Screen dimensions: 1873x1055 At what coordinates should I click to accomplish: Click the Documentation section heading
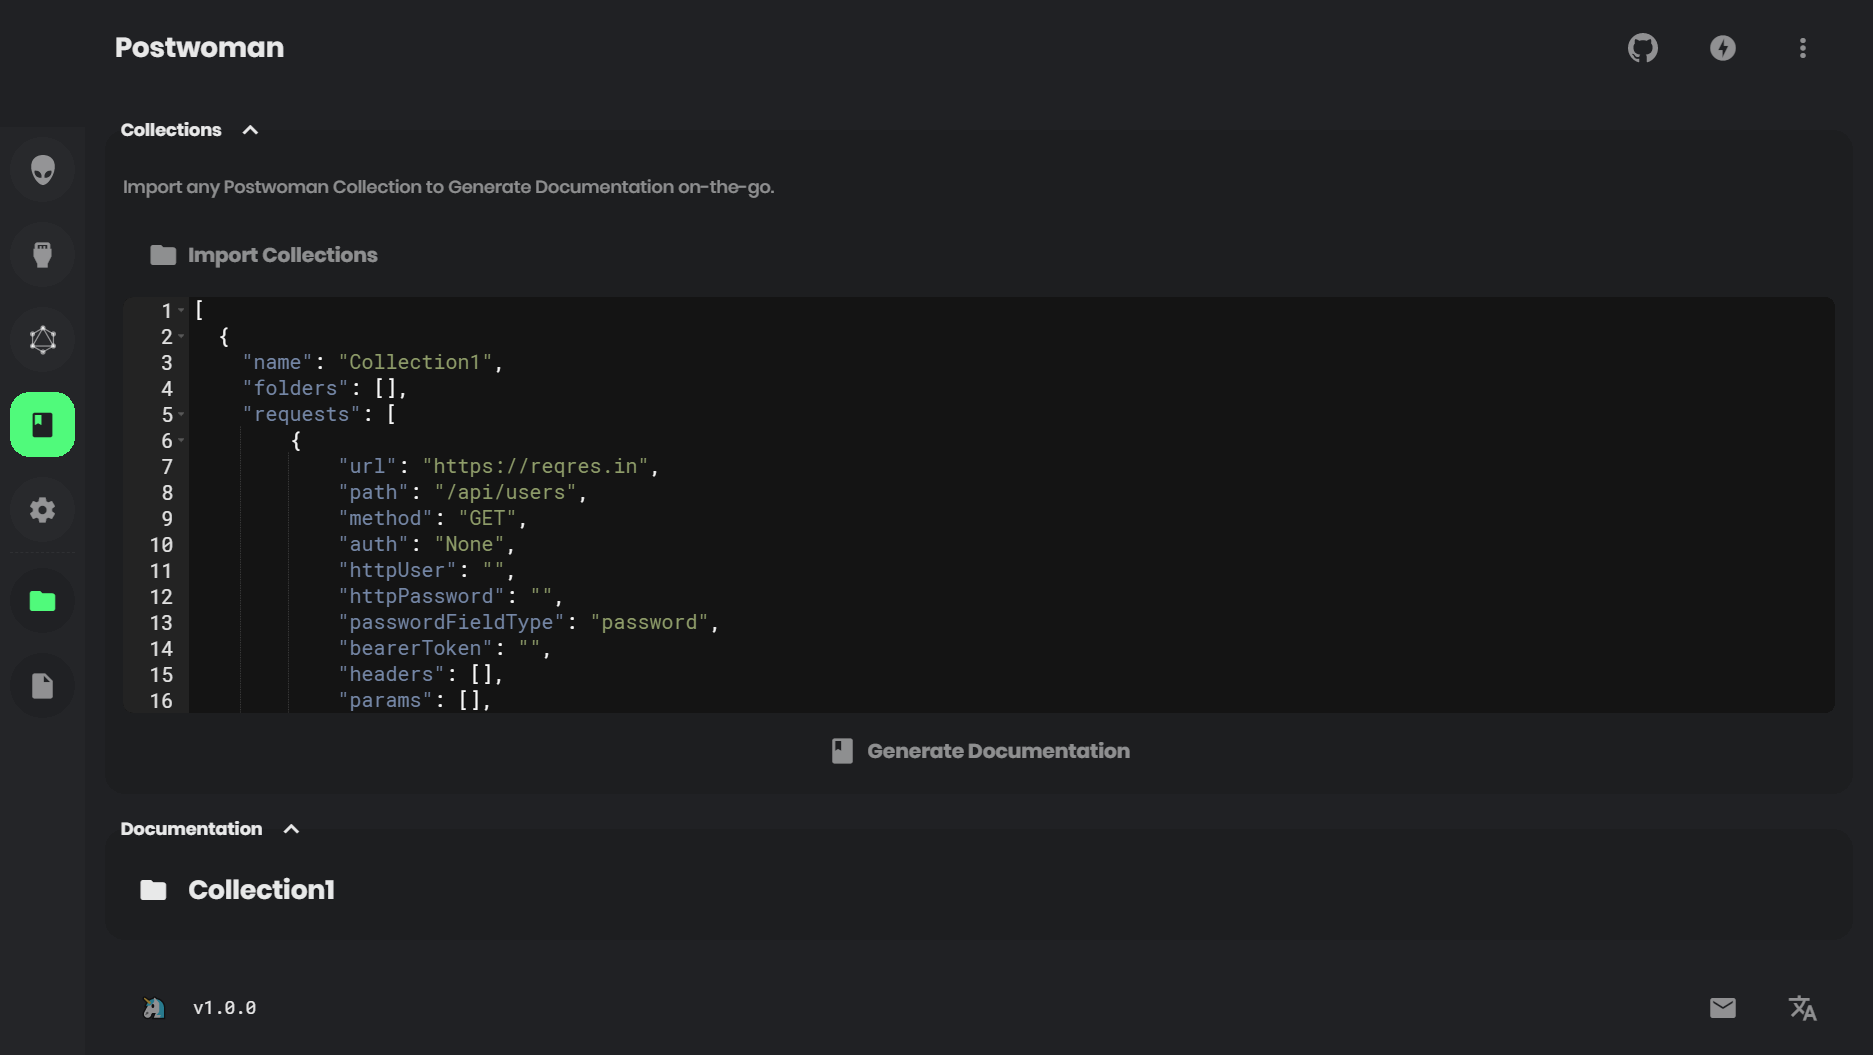point(191,829)
